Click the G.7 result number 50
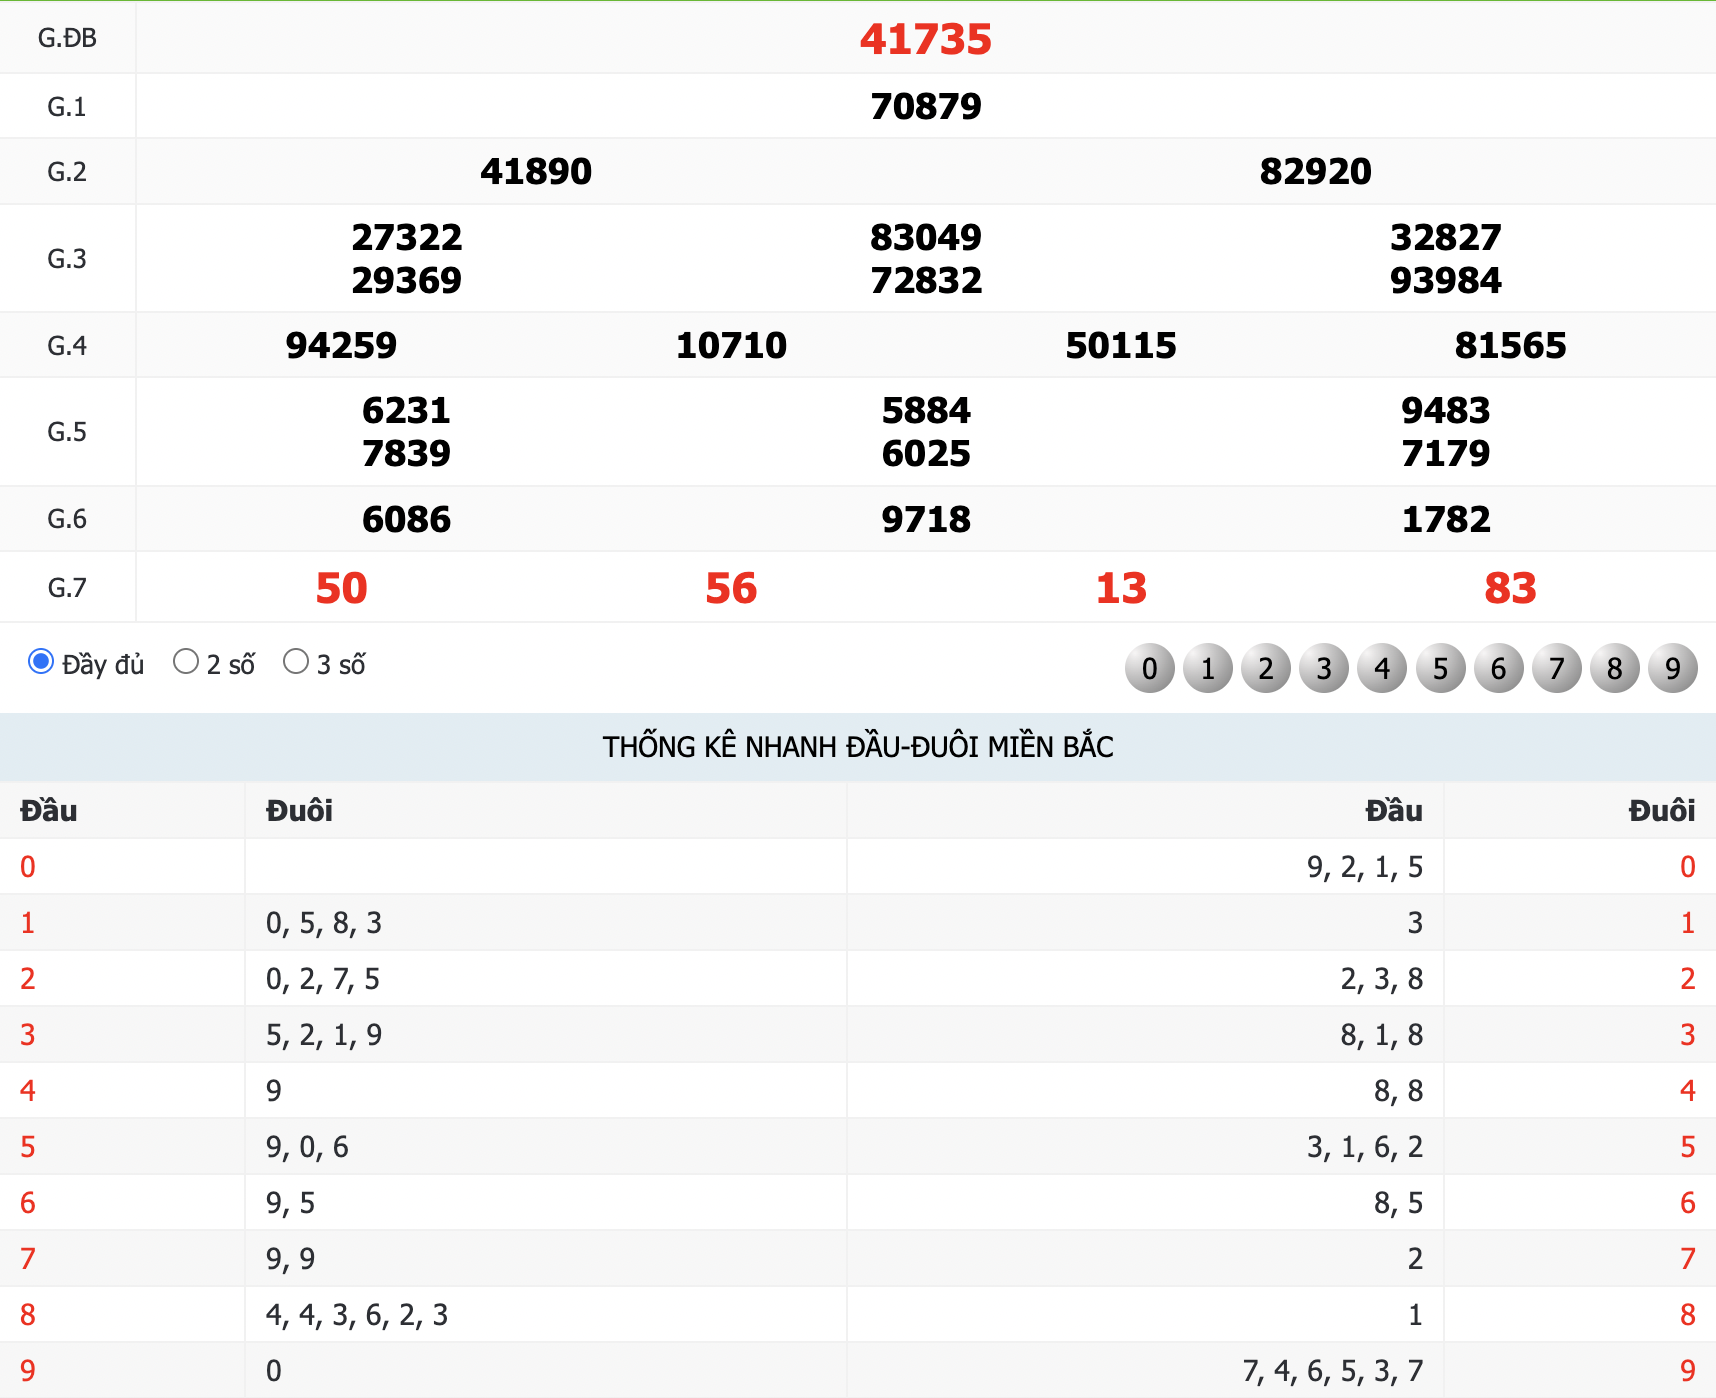 [341, 588]
